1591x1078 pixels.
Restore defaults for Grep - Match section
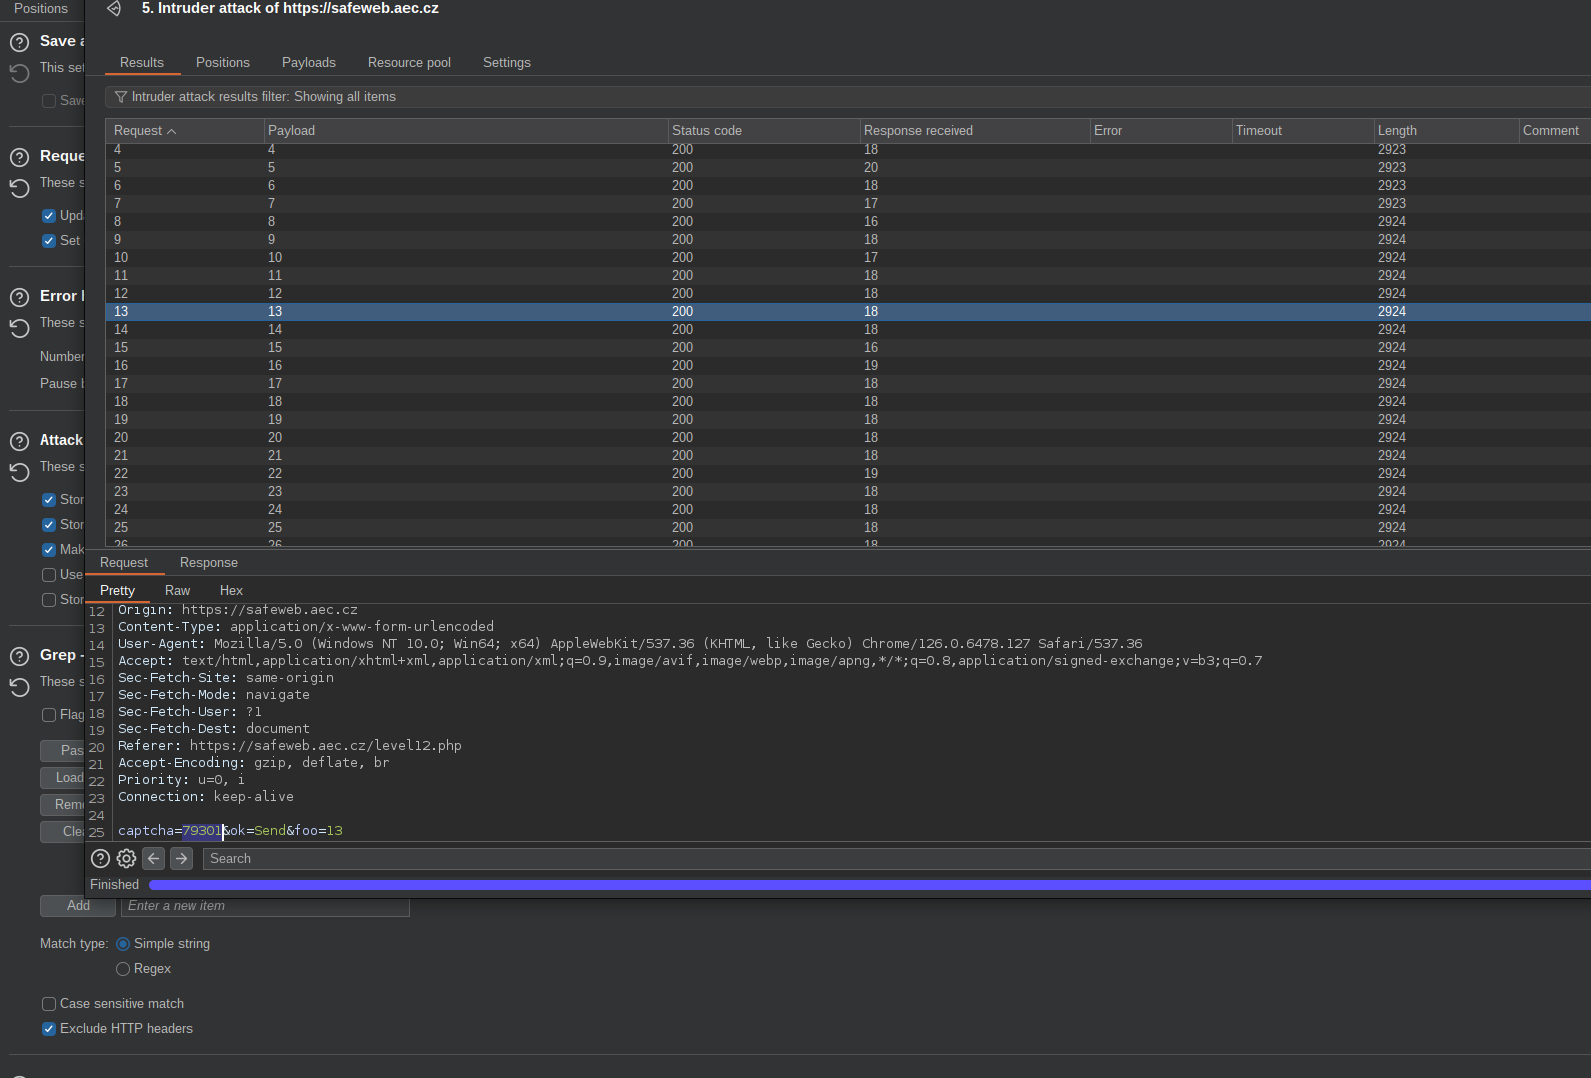click(19, 687)
